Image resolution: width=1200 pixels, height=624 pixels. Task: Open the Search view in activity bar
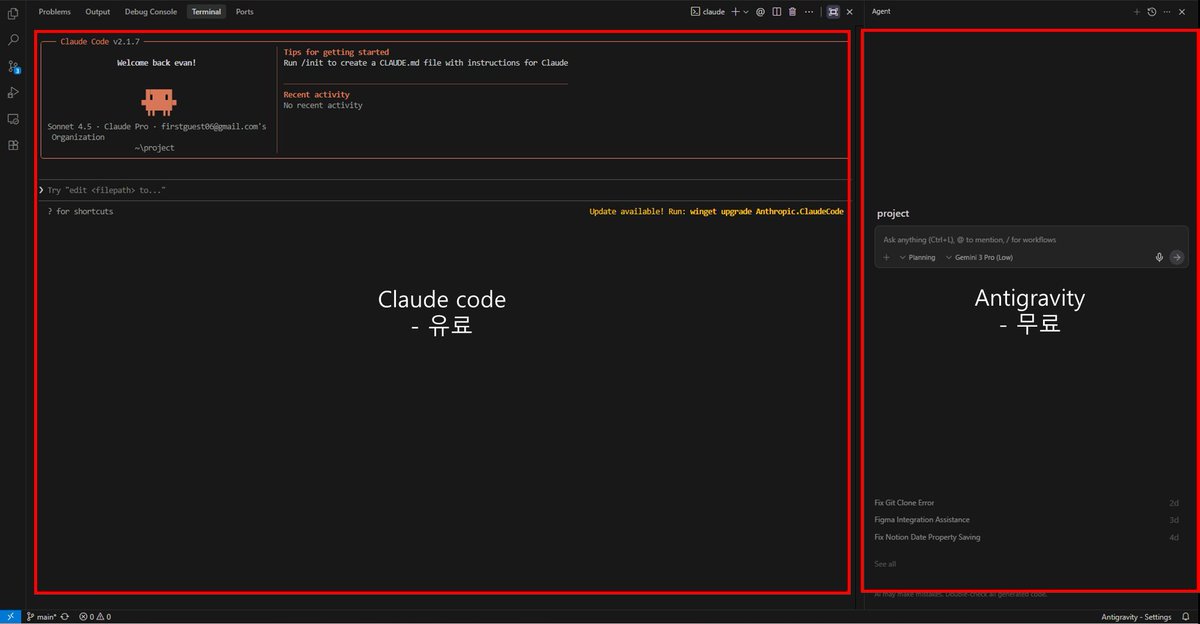[x=13, y=40]
